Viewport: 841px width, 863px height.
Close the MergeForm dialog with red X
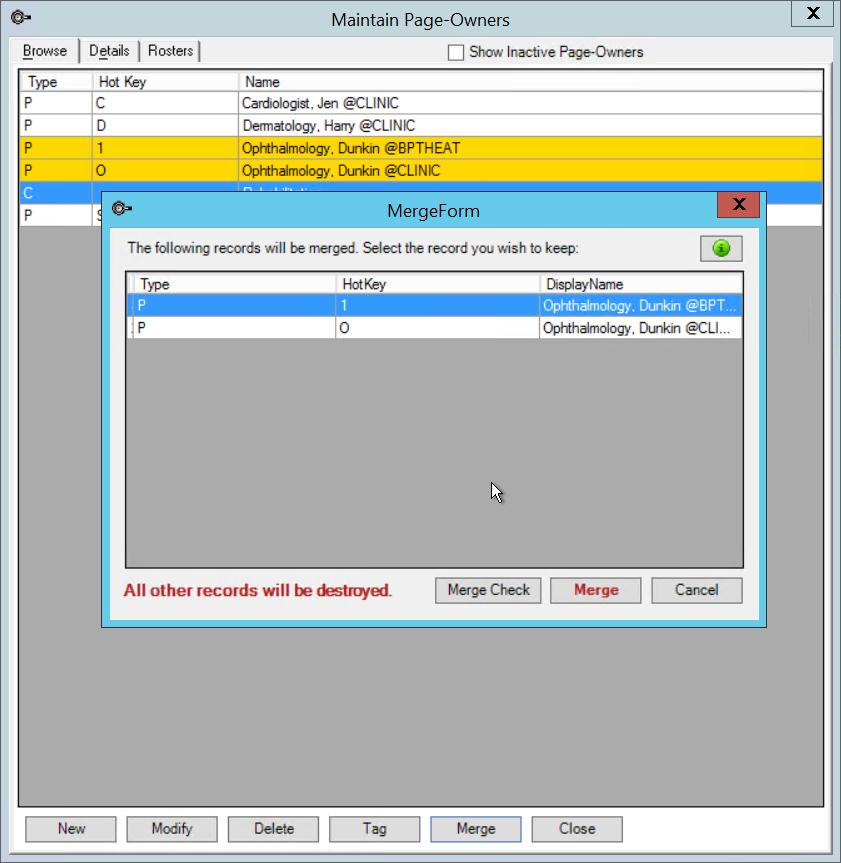tap(739, 204)
